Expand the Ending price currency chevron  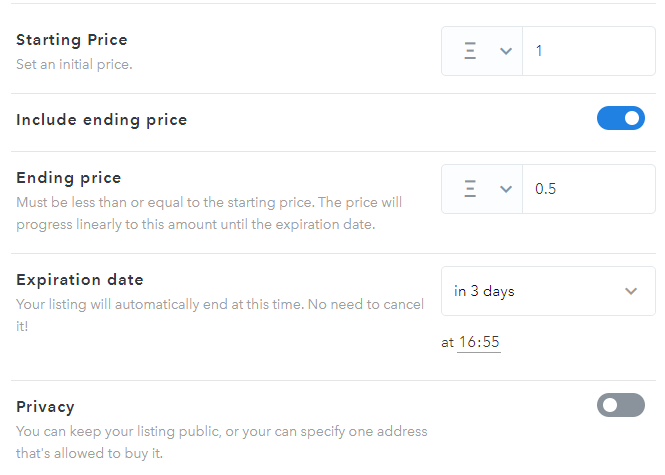505,189
